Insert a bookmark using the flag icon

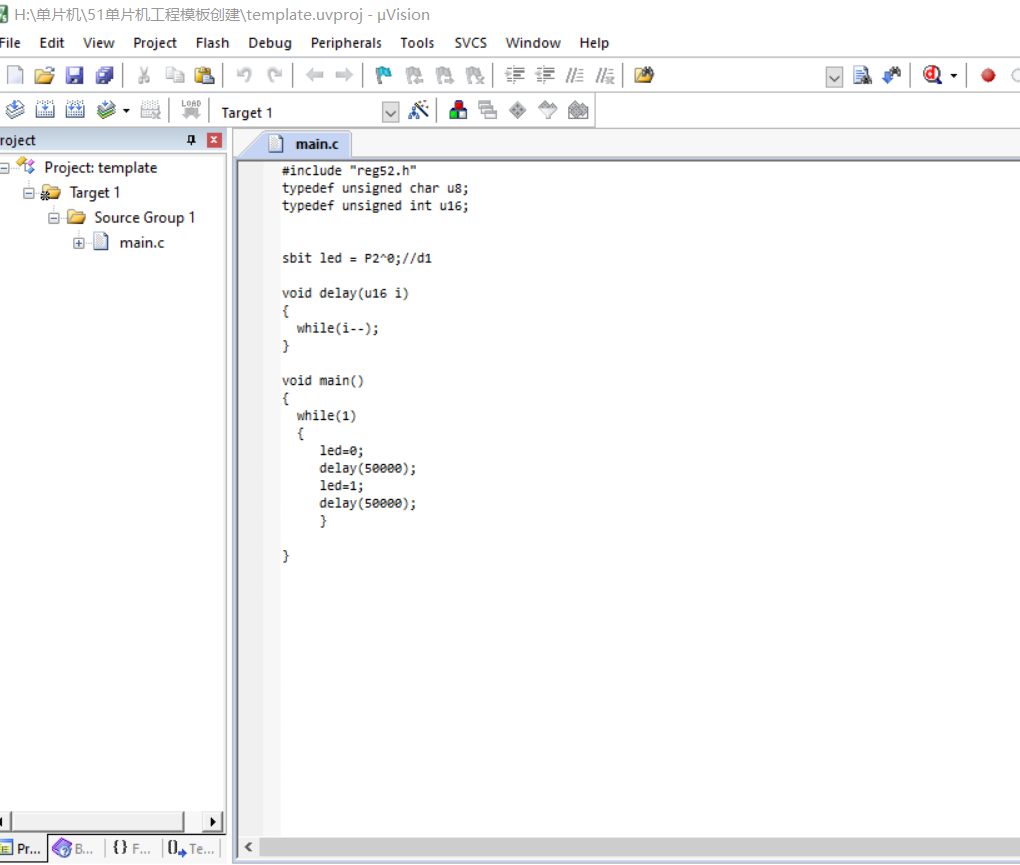pos(383,75)
